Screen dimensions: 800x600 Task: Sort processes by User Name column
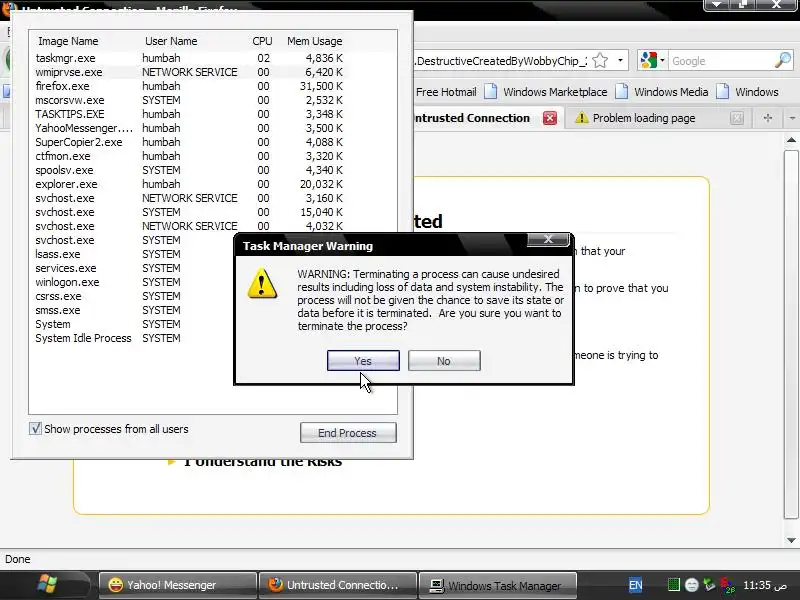(171, 41)
